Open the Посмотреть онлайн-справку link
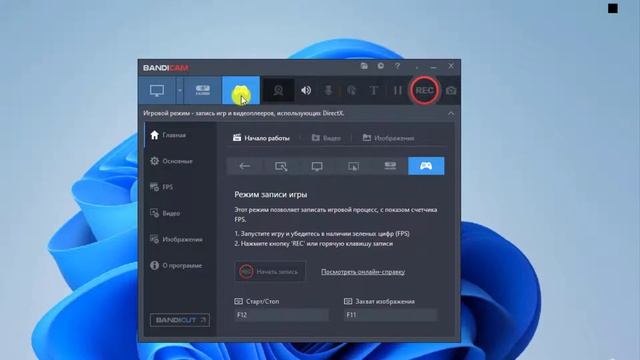 (x=363, y=272)
